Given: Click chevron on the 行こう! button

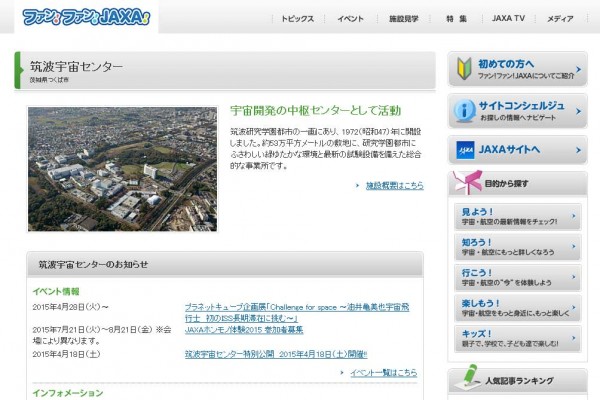Looking at the screenshot, I should click(574, 277).
